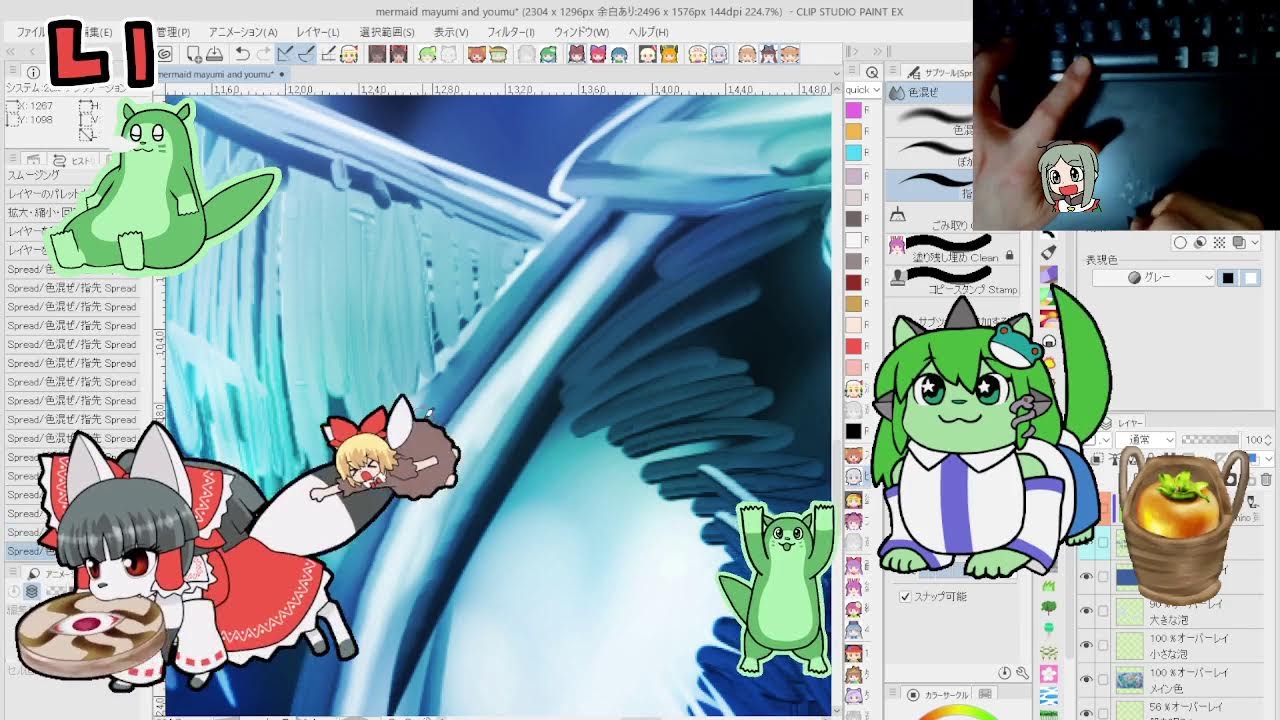Screen dimensions: 1280x720
Task: Select the 色混 soft blend brush stroke
Action: (x=930, y=121)
